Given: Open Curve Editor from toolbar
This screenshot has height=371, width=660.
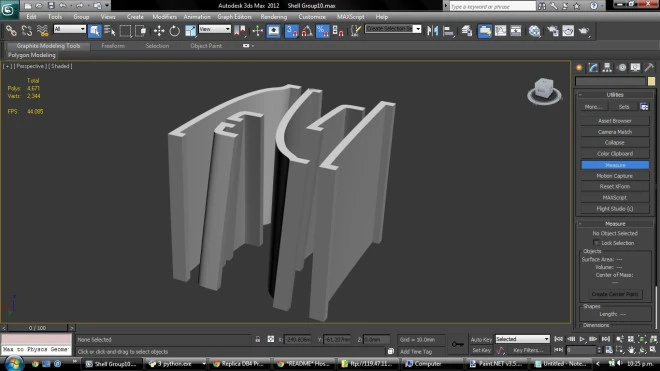Looking at the screenshot, I should point(500,31).
